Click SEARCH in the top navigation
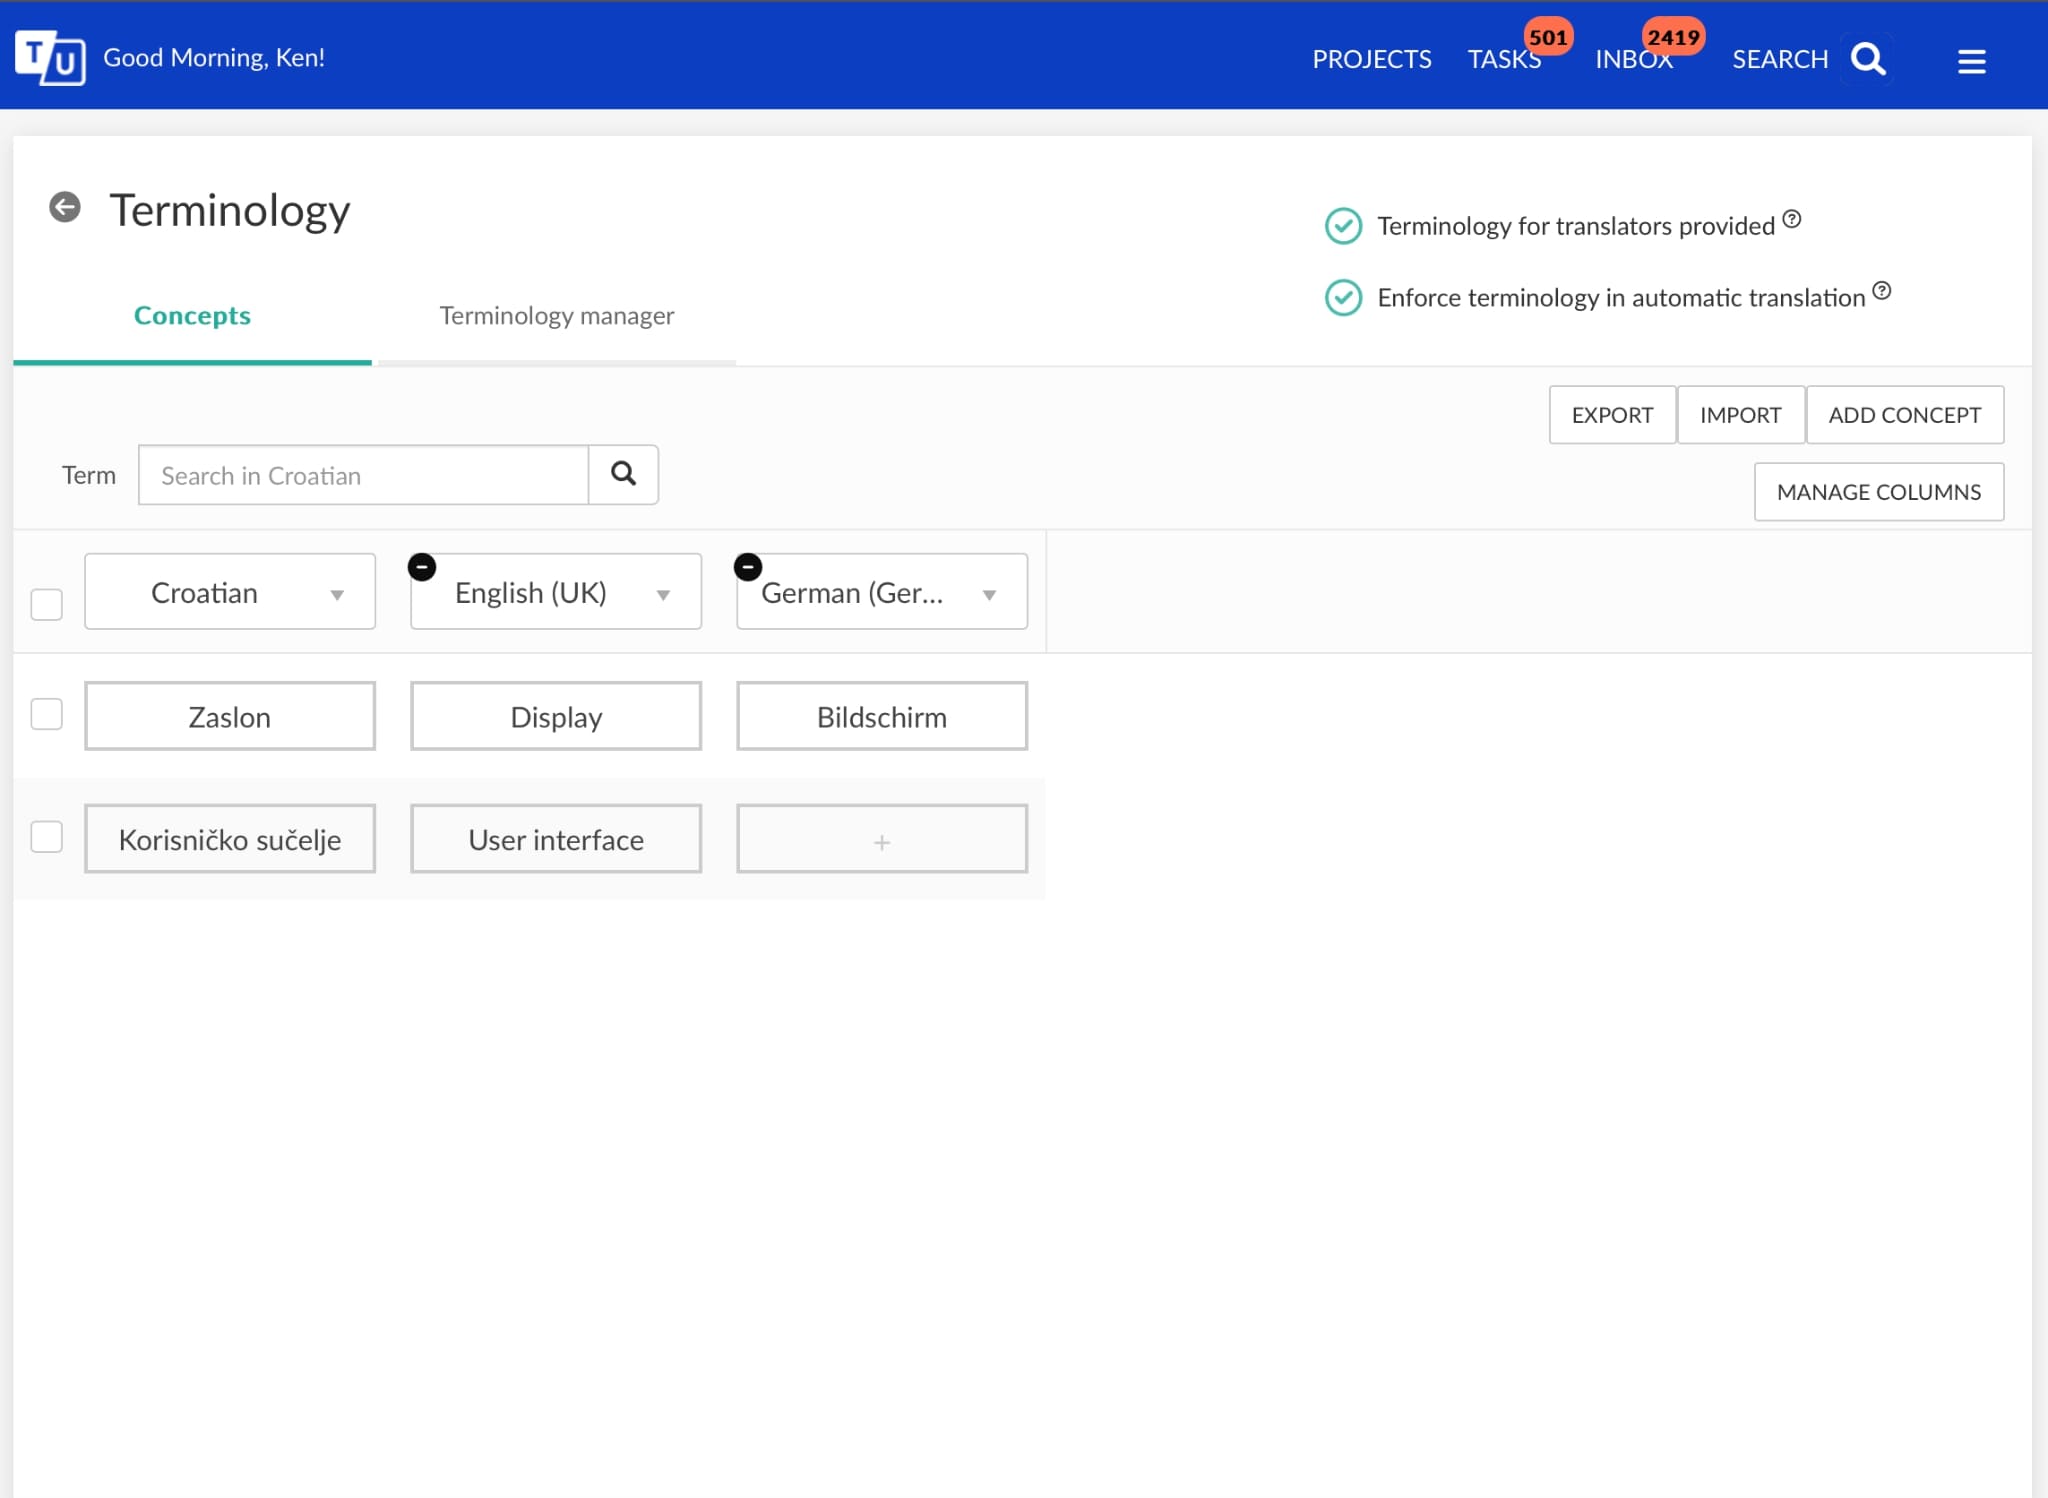Viewport: 2048px width, 1498px height. click(1780, 59)
